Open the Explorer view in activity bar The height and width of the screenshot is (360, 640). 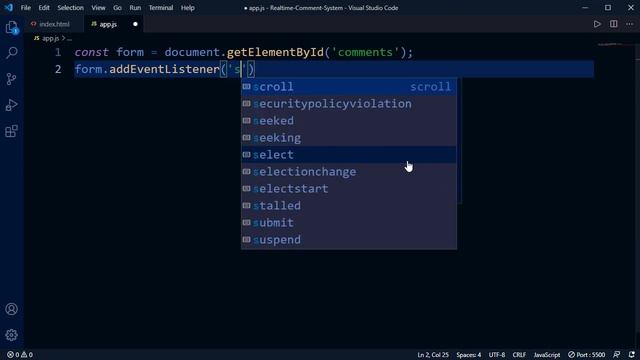(x=11, y=27)
